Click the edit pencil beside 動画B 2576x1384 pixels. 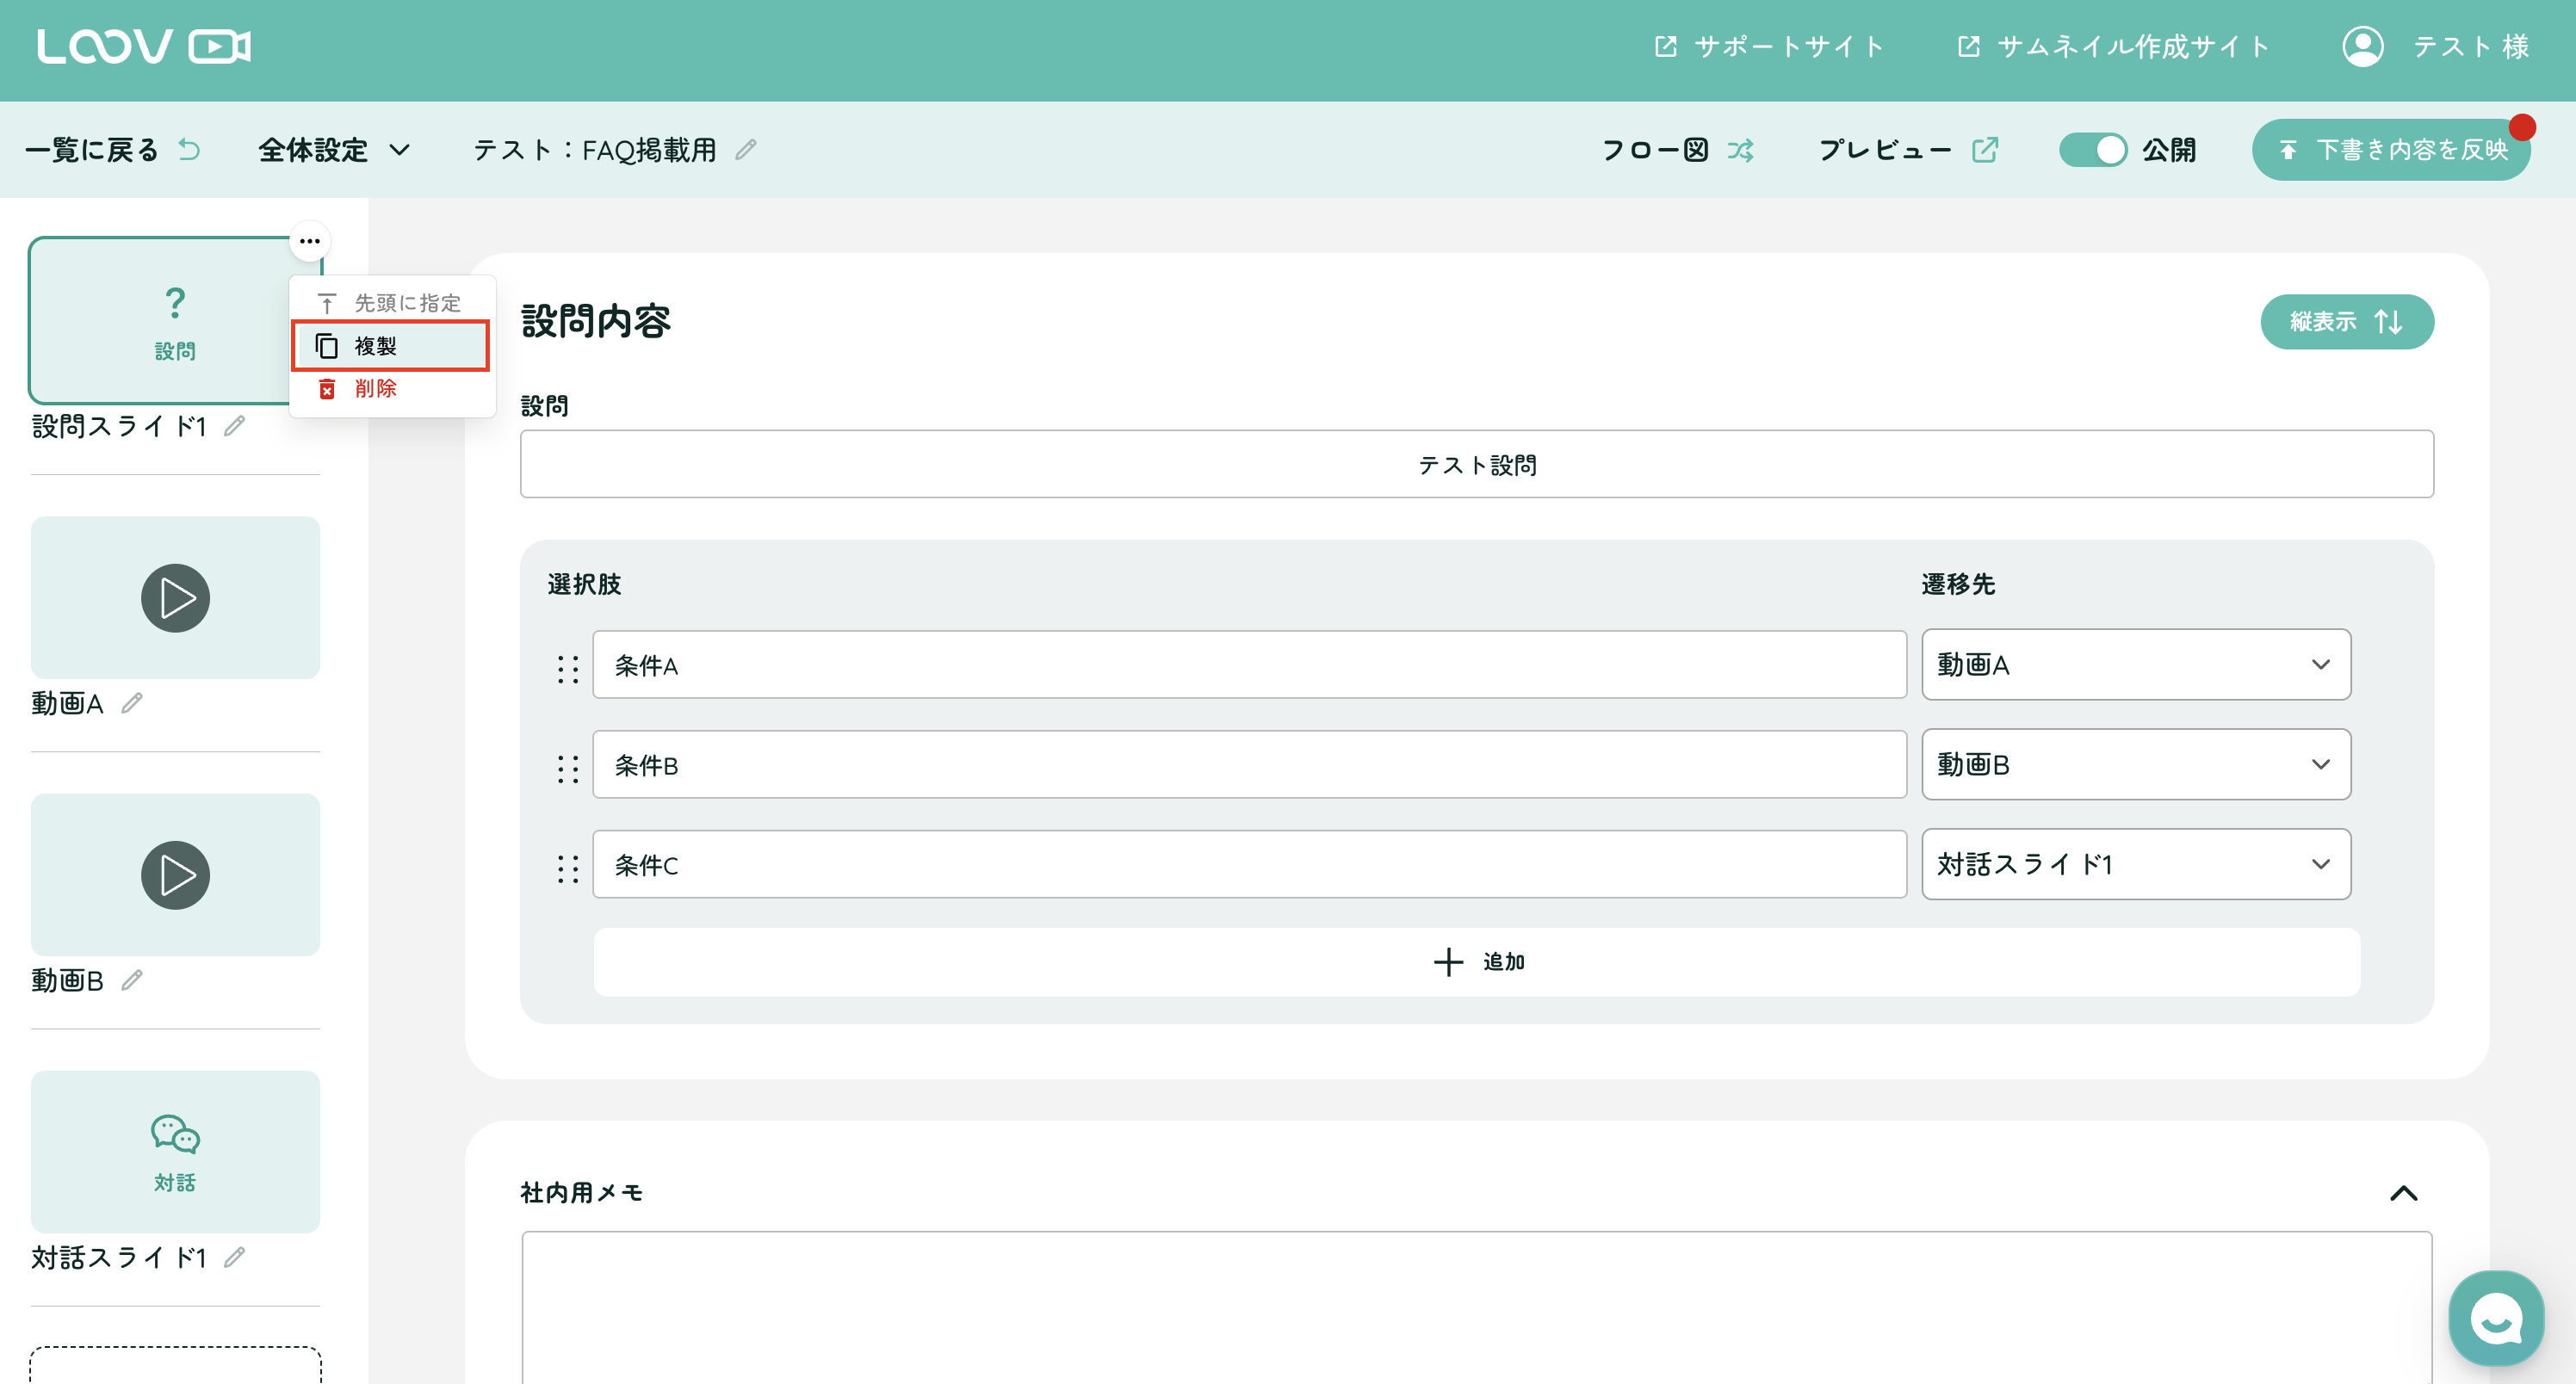click(x=132, y=980)
